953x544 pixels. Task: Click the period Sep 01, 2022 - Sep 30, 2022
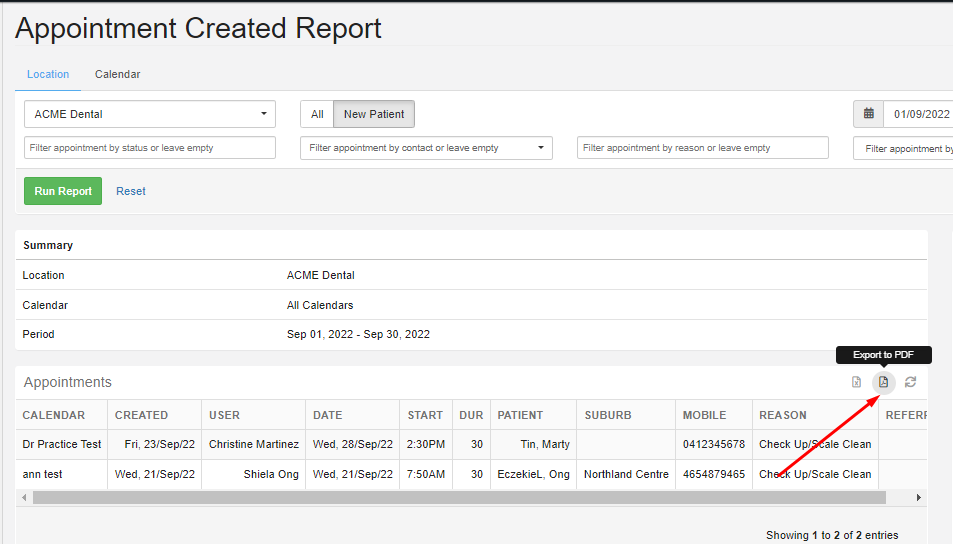[x=358, y=334]
